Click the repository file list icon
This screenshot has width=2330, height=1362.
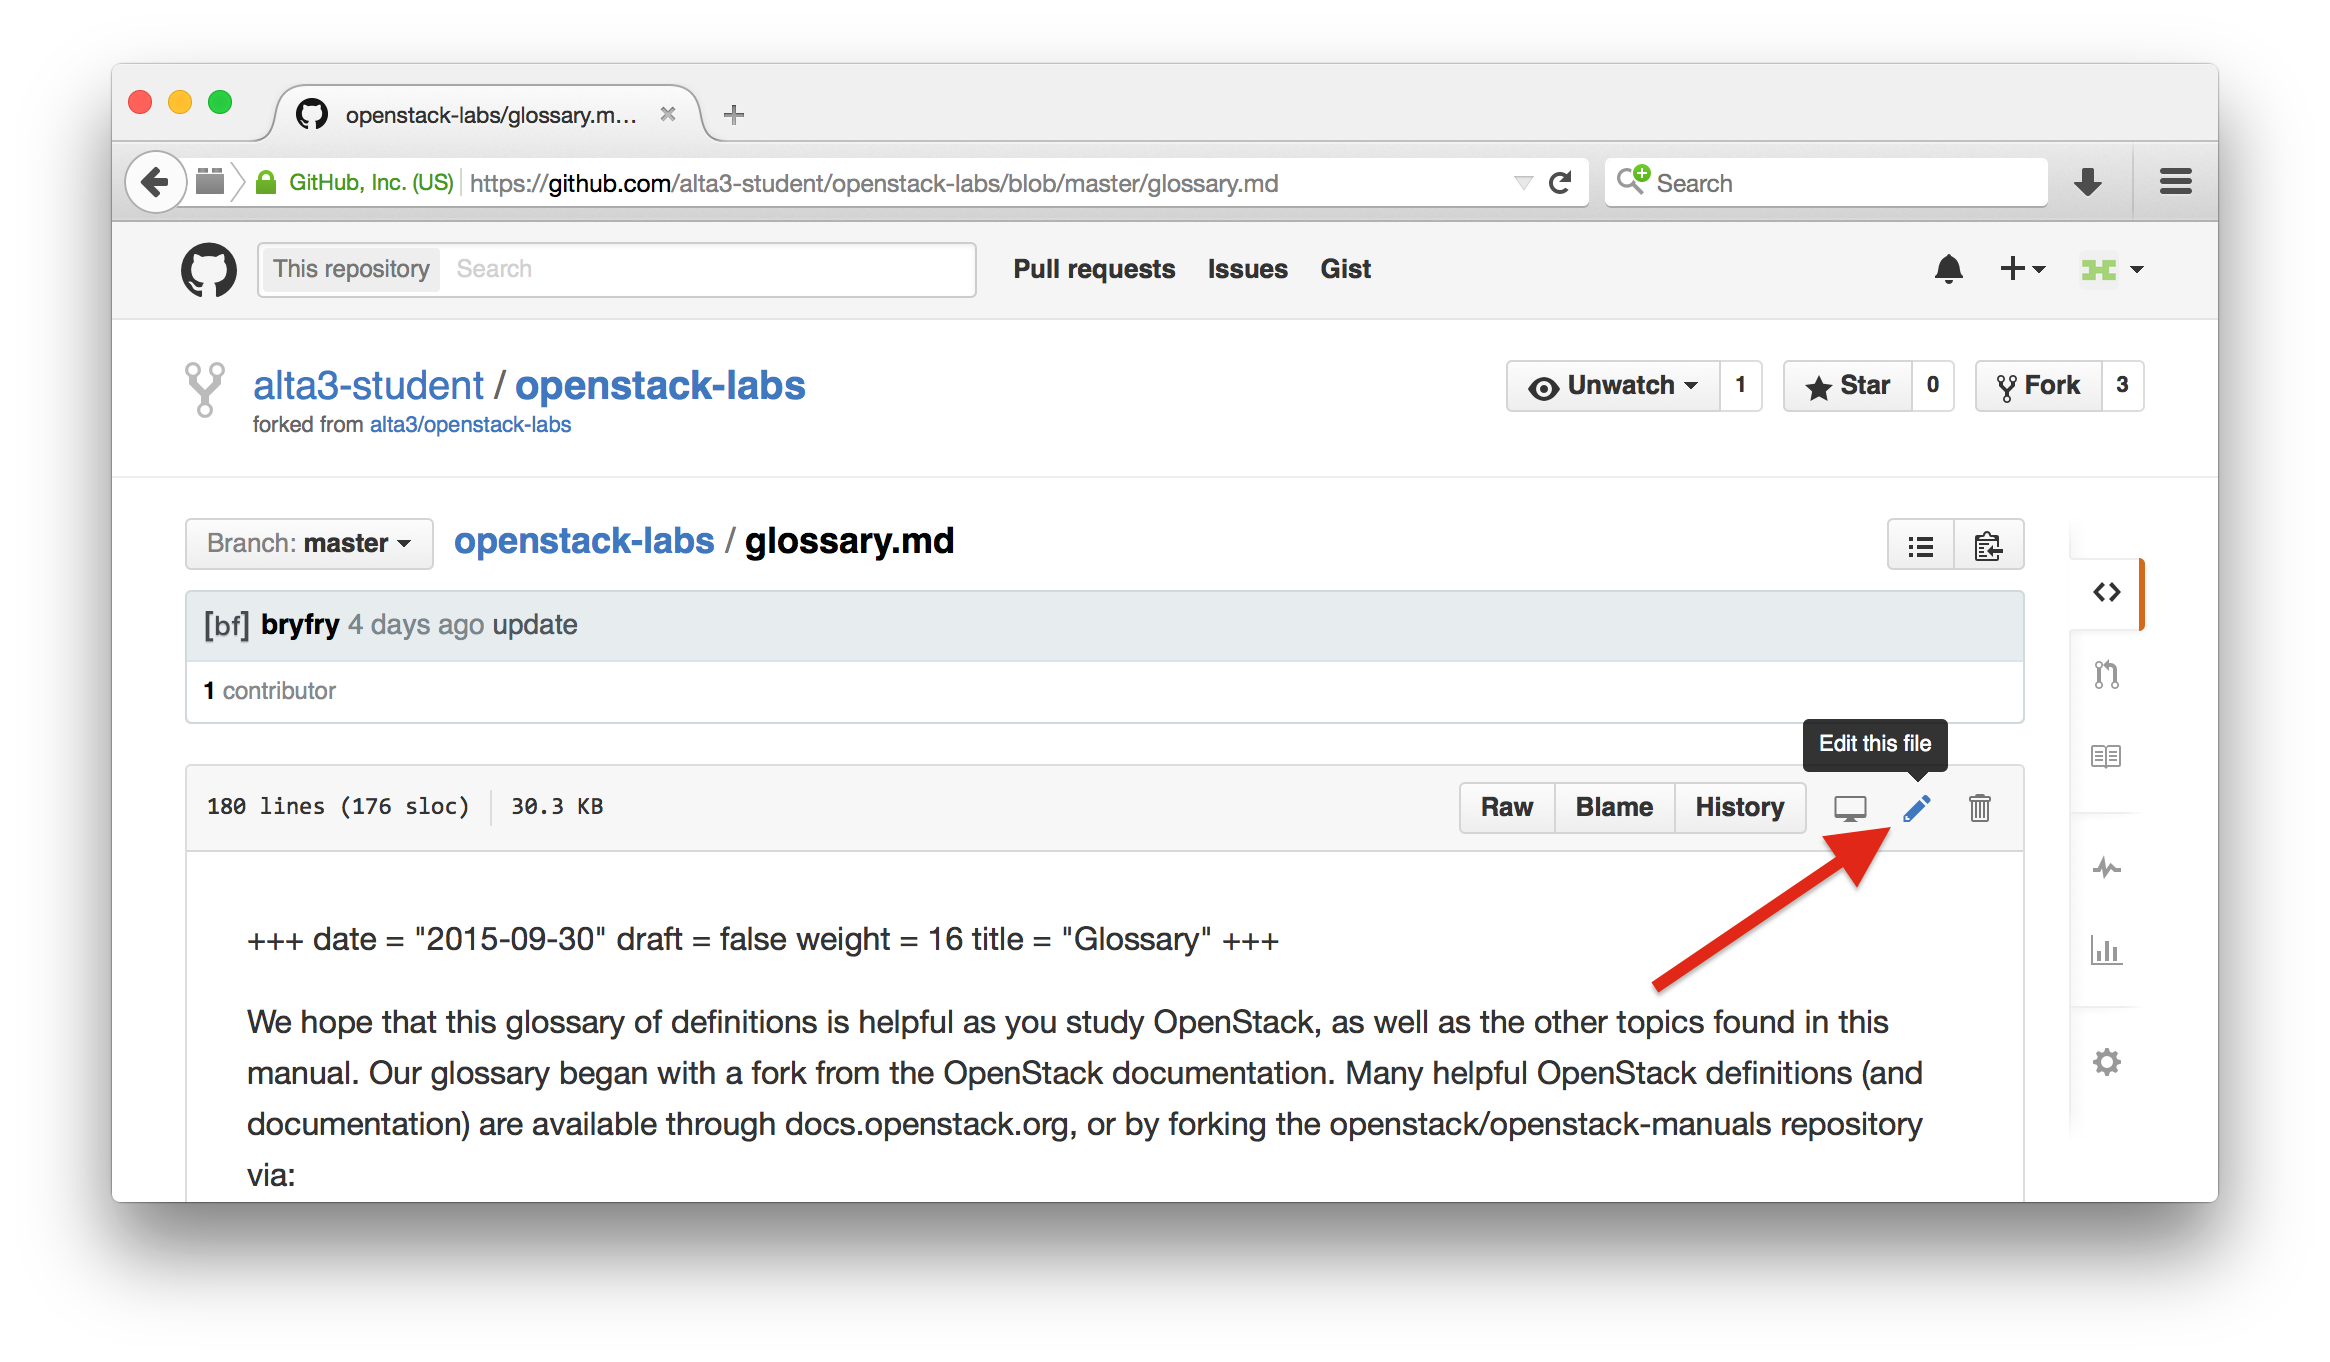(1921, 543)
